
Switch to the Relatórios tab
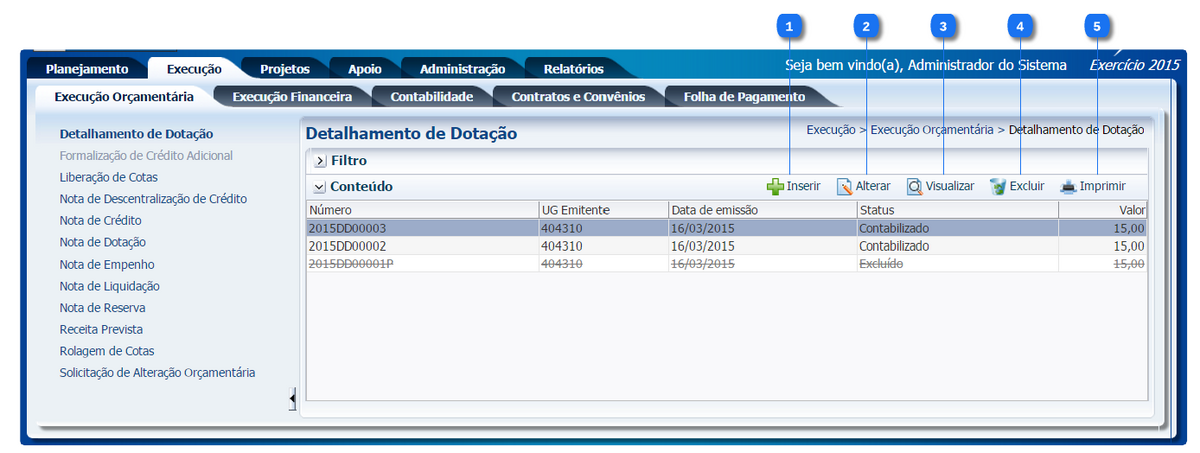click(573, 69)
